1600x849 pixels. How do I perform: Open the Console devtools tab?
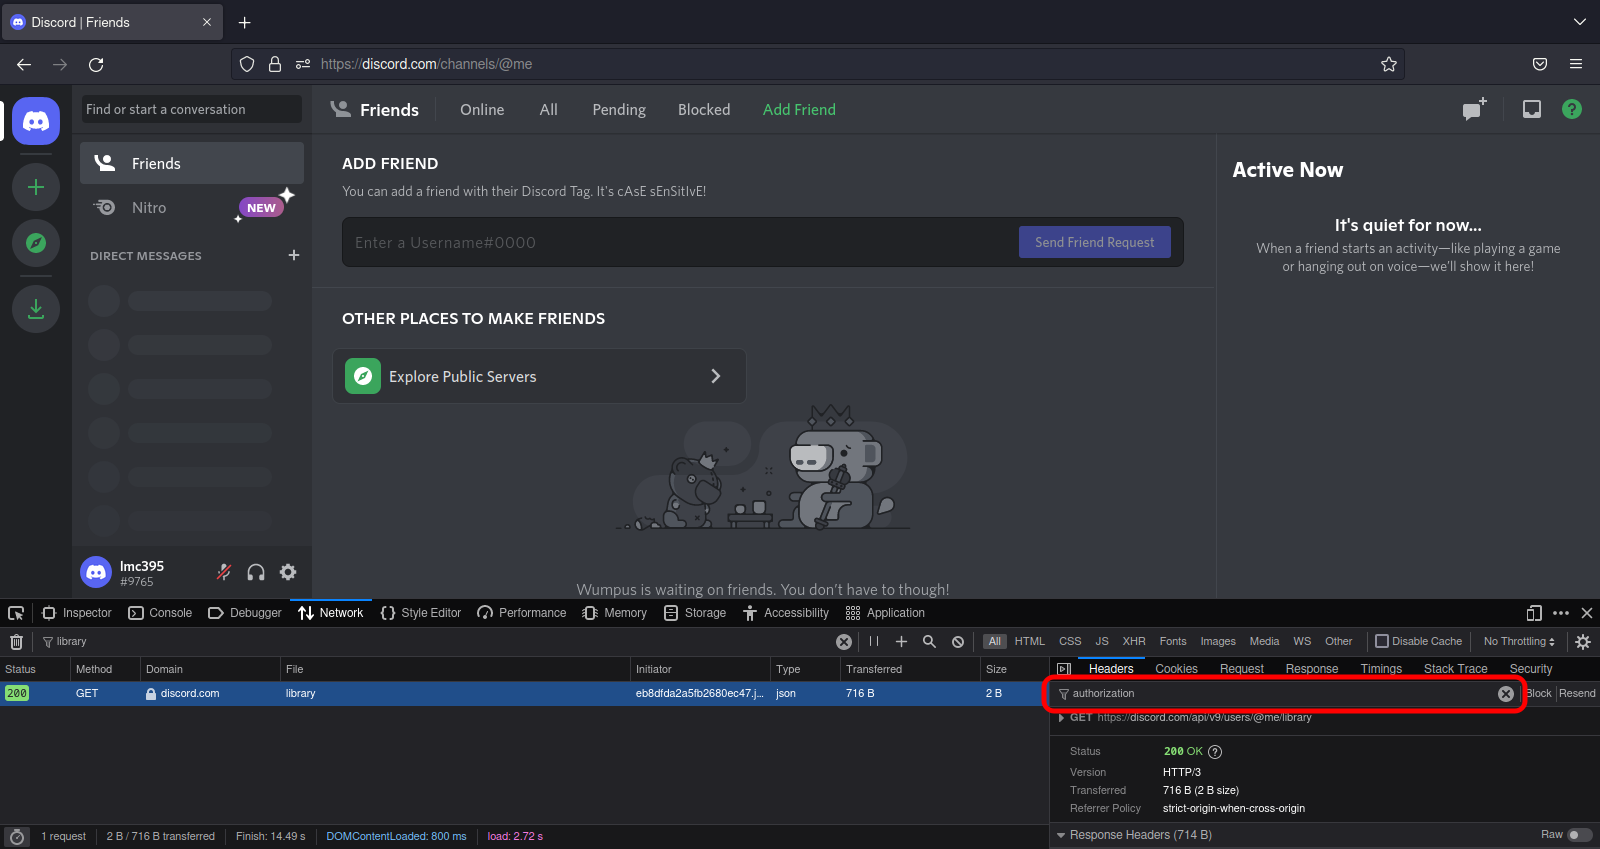coord(160,613)
